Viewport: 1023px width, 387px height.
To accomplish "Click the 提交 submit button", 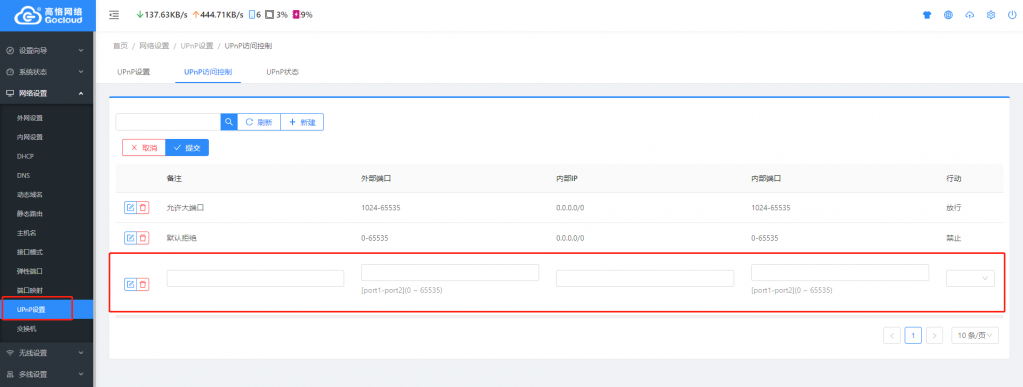I will (x=187, y=148).
